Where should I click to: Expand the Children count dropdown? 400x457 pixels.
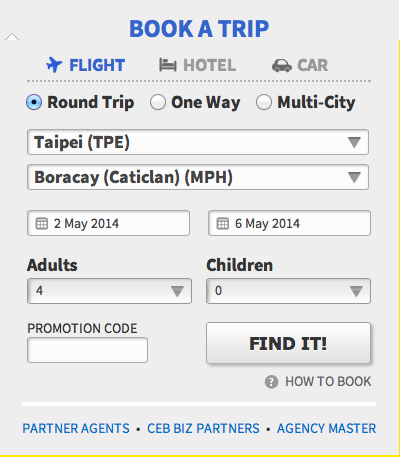coord(288,291)
